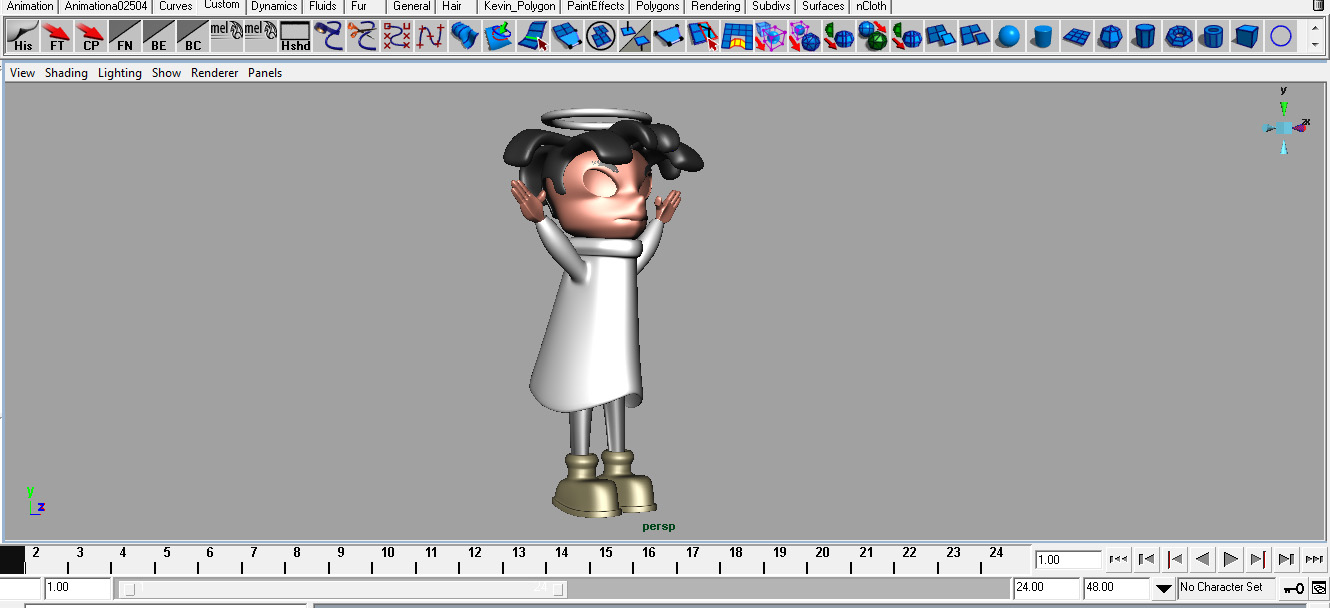The height and width of the screenshot is (608, 1330).
Task: Click the range slider bar
Action: click(x=341, y=588)
